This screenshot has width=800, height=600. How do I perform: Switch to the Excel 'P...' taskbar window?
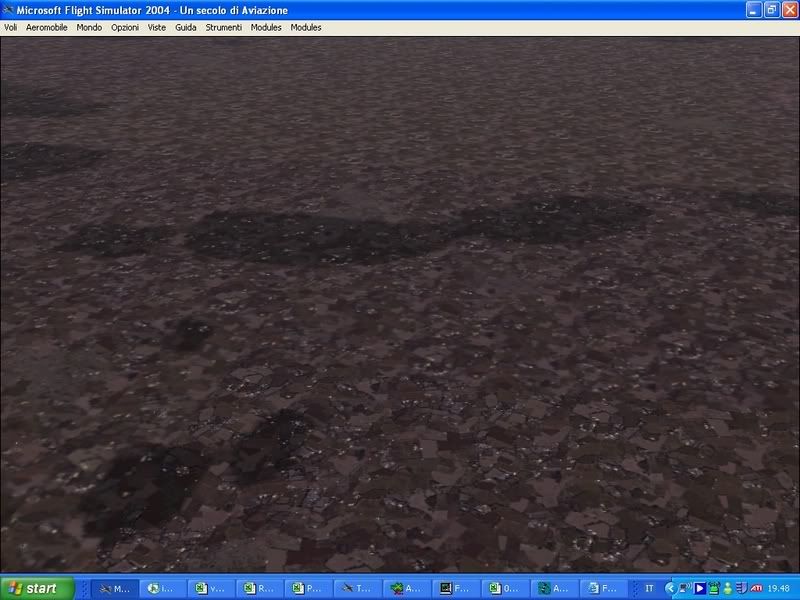coord(306,589)
